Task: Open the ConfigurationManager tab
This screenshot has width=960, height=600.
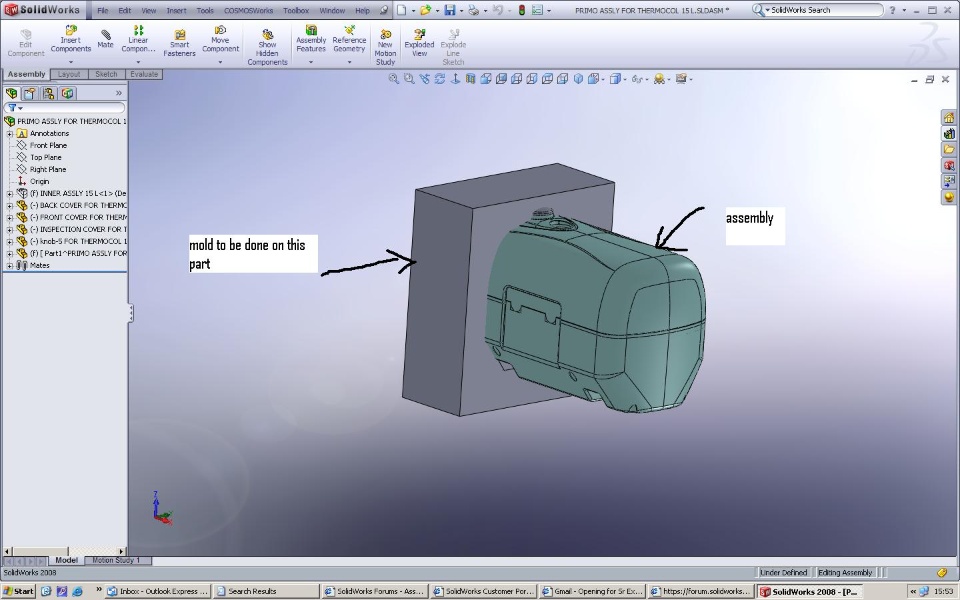Action: click(48, 93)
